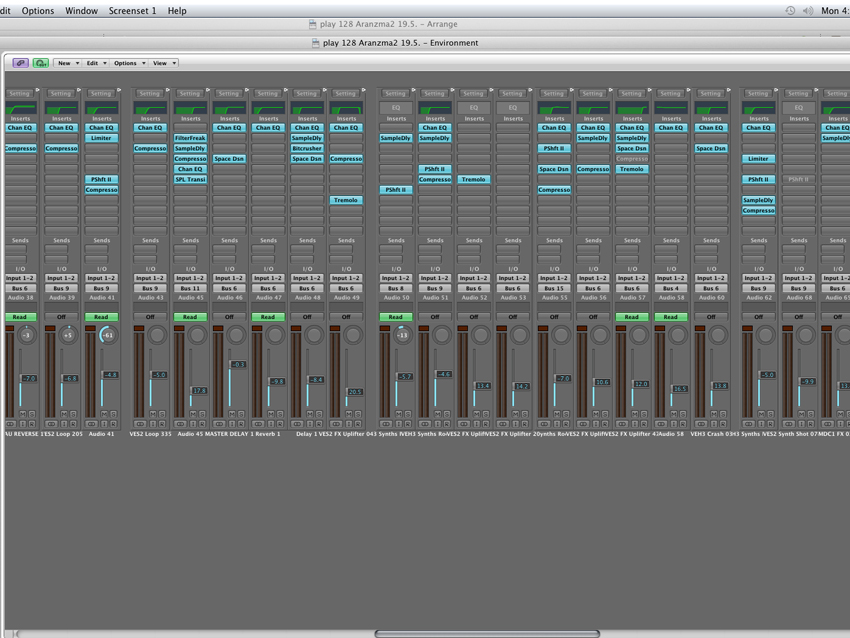Click the horizontal scrollbar thumb at window bottom
This screenshot has width=850, height=638.
487,634
